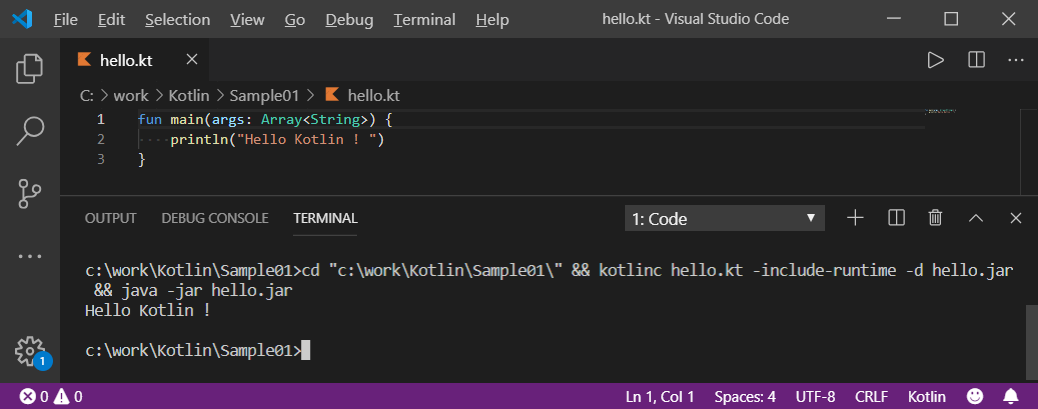
Task: Open the Debug menu
Action: pos(349,20)
